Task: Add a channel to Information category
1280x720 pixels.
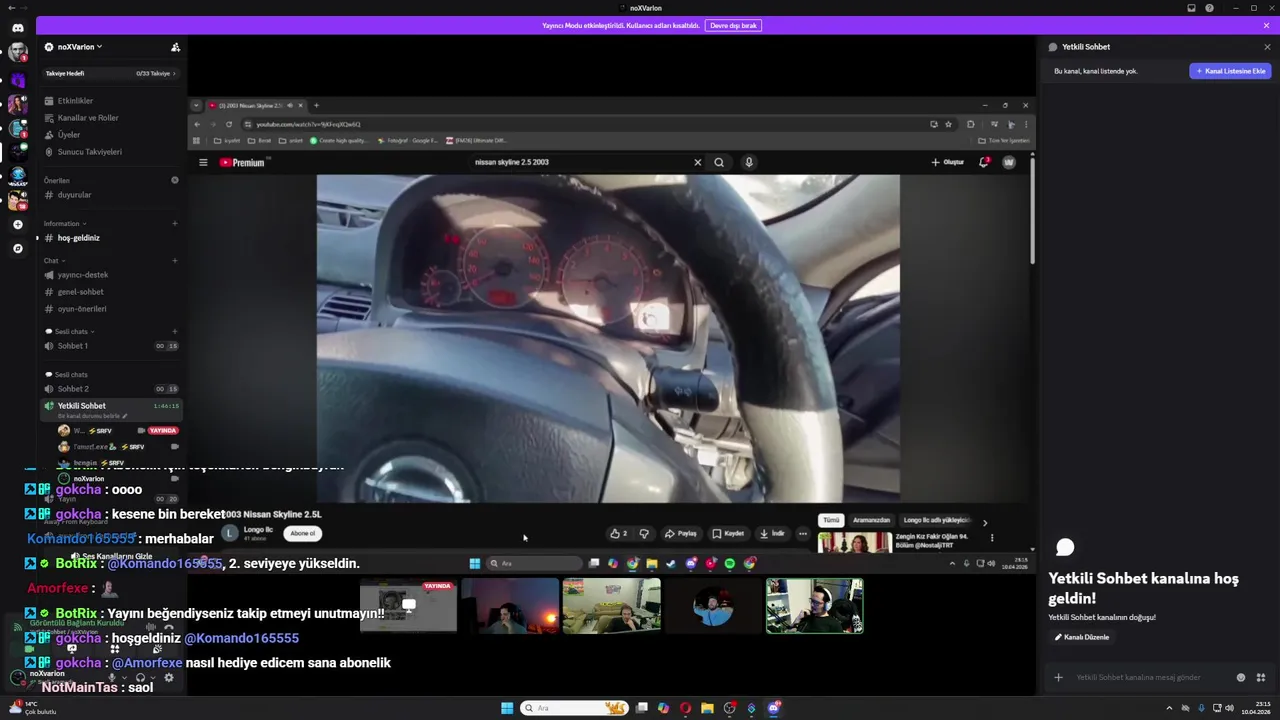Action: [175, 224]
